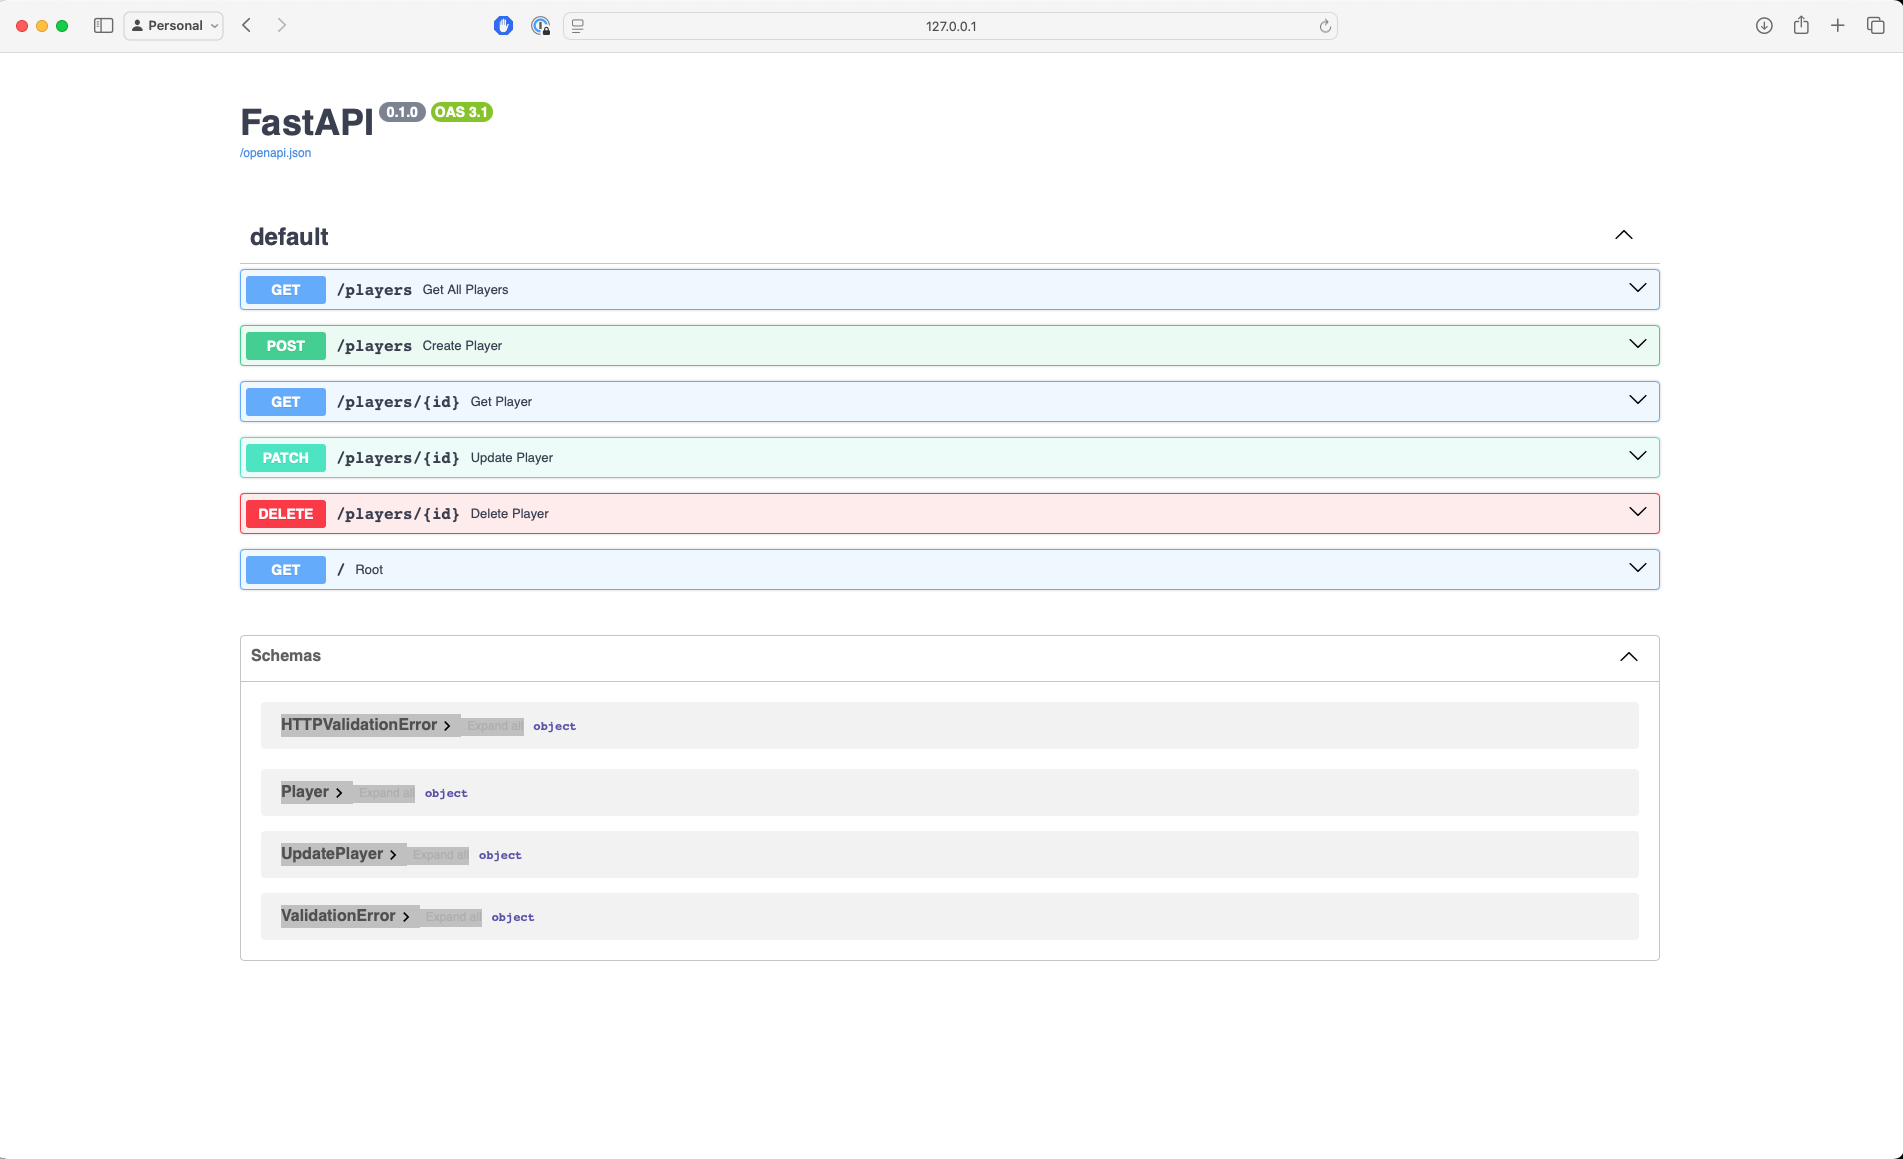Click the 127.0.0.1 address field
Image resolution: width=1903 pixels, height=1159 pixels.
click(950, 26)
